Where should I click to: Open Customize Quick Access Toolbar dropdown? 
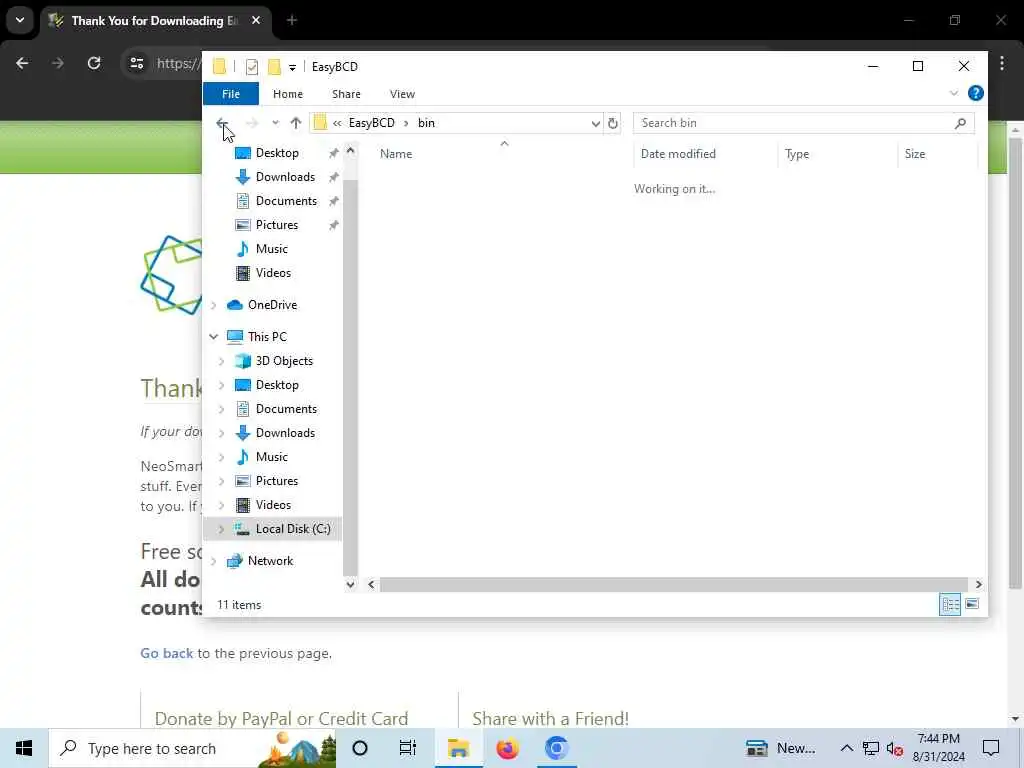coord(292,67)
